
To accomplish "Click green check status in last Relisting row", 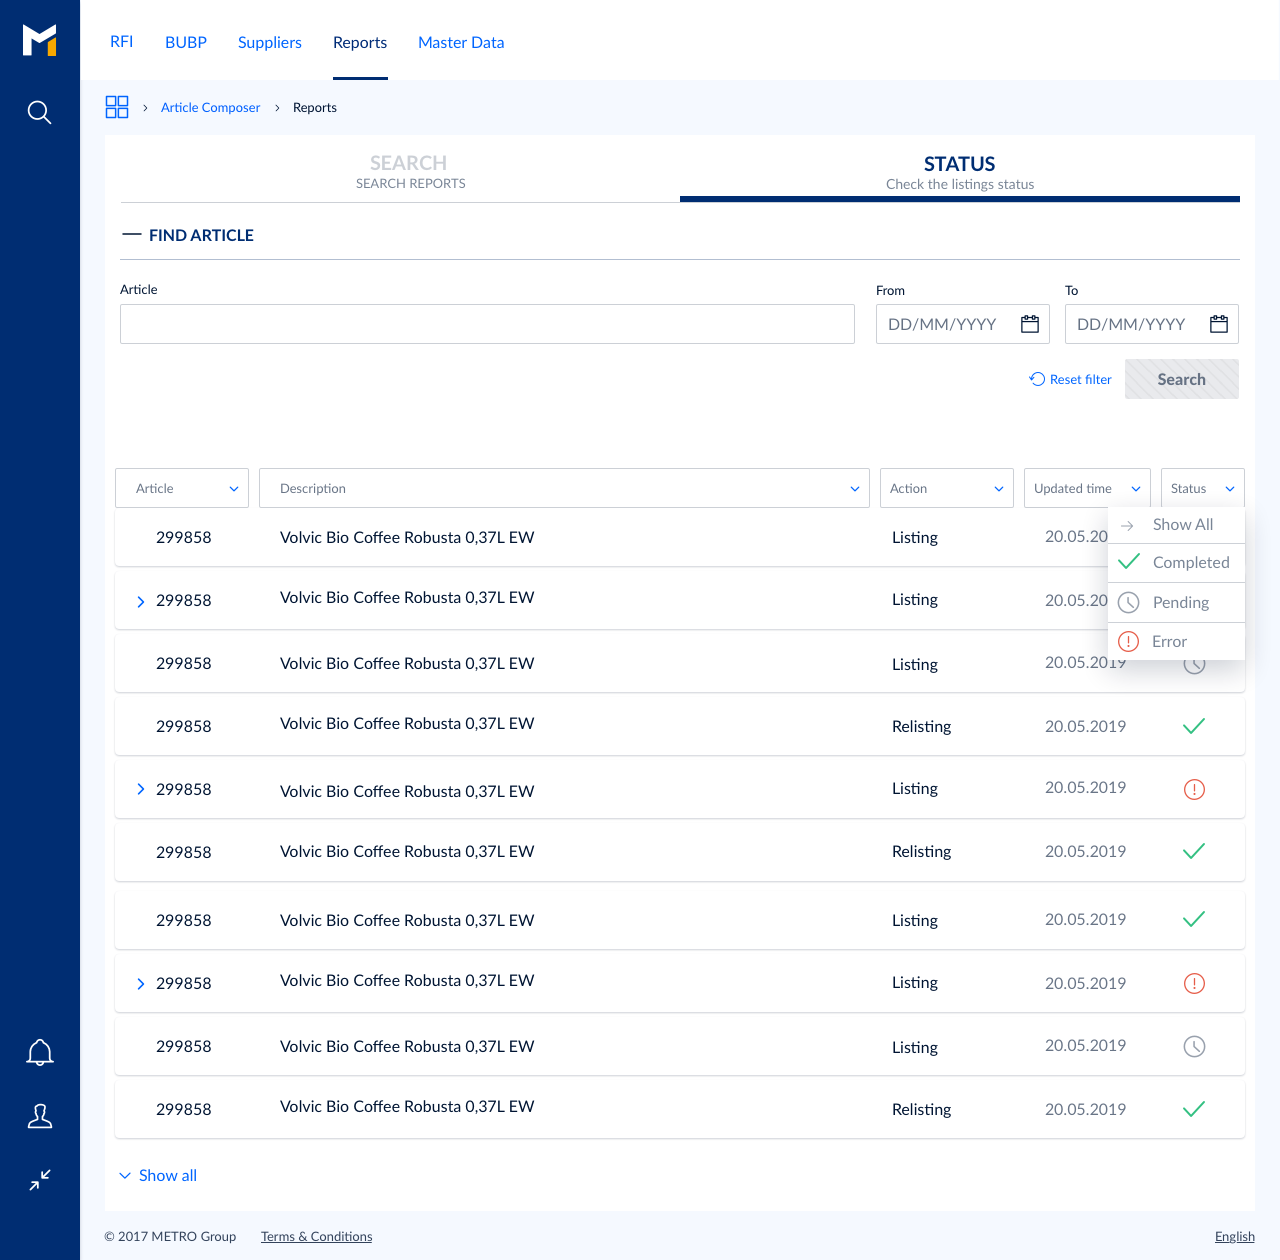I will 1194,1109.
